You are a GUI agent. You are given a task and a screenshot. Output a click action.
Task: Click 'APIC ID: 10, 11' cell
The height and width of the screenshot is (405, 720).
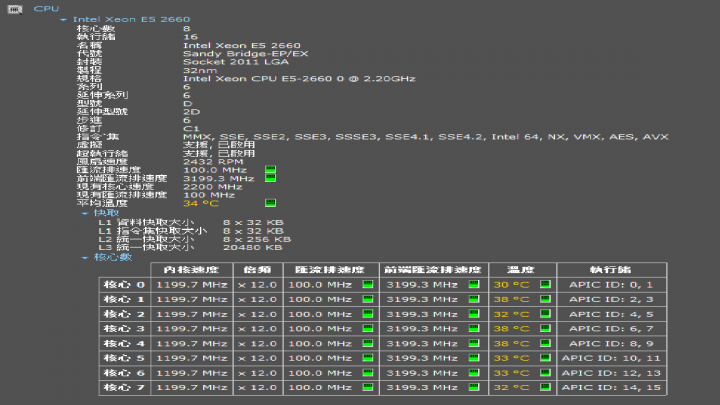click(611, 358)
